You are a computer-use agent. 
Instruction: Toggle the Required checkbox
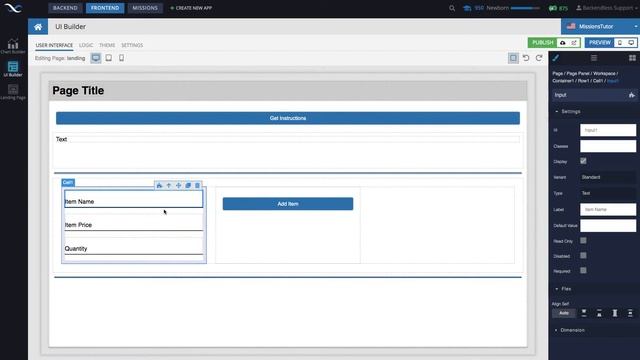pos(583,270)
